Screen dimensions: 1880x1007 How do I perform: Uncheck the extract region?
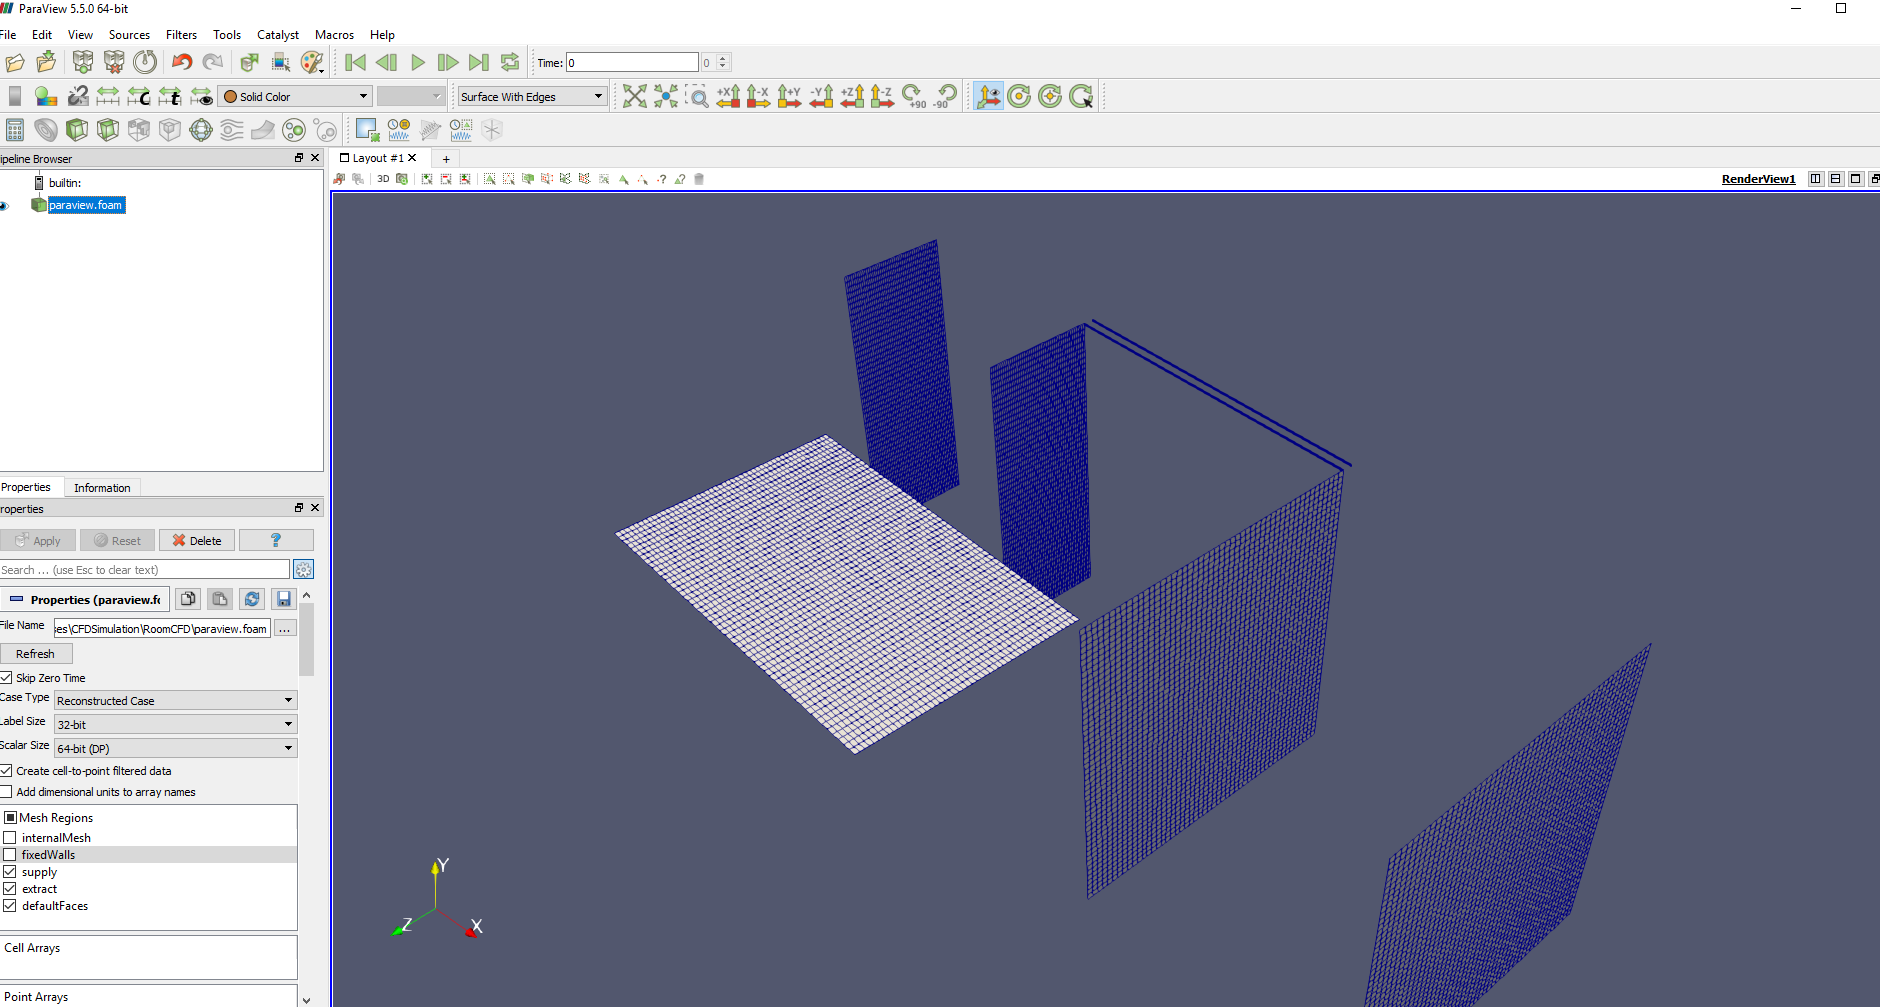click(10, 889)
